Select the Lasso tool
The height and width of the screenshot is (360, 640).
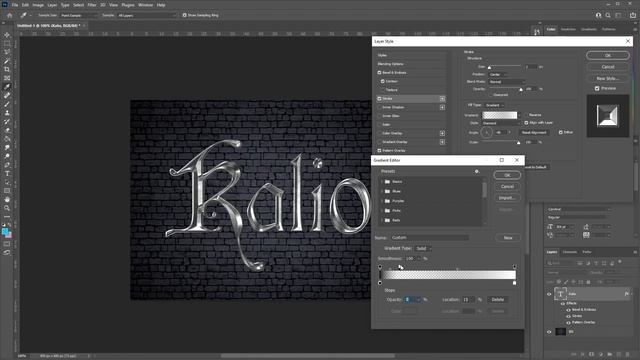[7, 52]
